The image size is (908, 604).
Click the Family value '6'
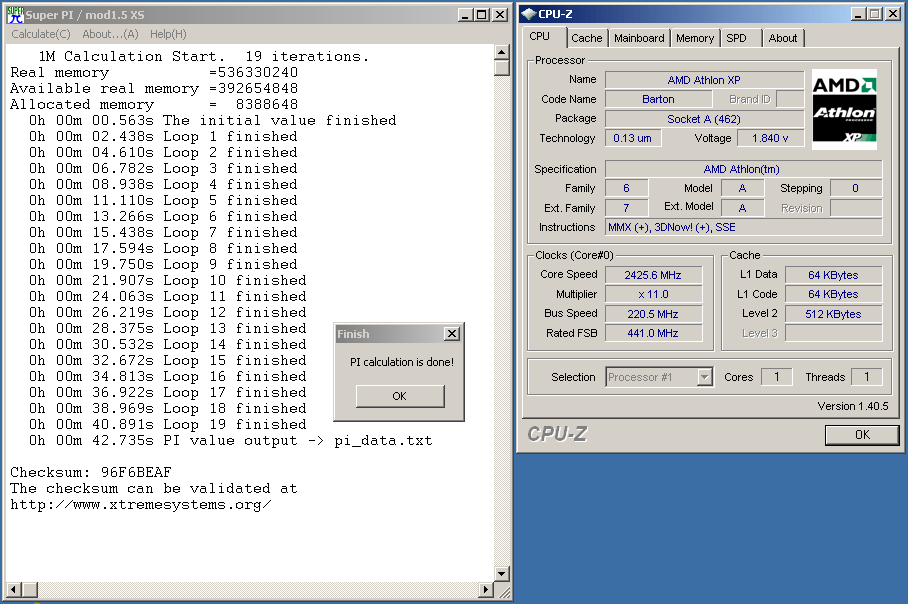[627, 188]
